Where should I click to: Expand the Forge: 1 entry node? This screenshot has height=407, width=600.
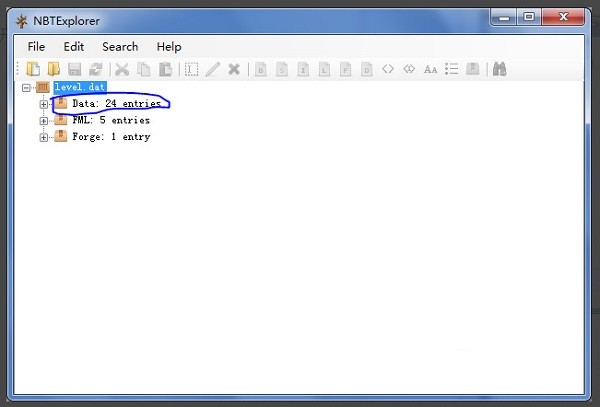pos(44,137)
